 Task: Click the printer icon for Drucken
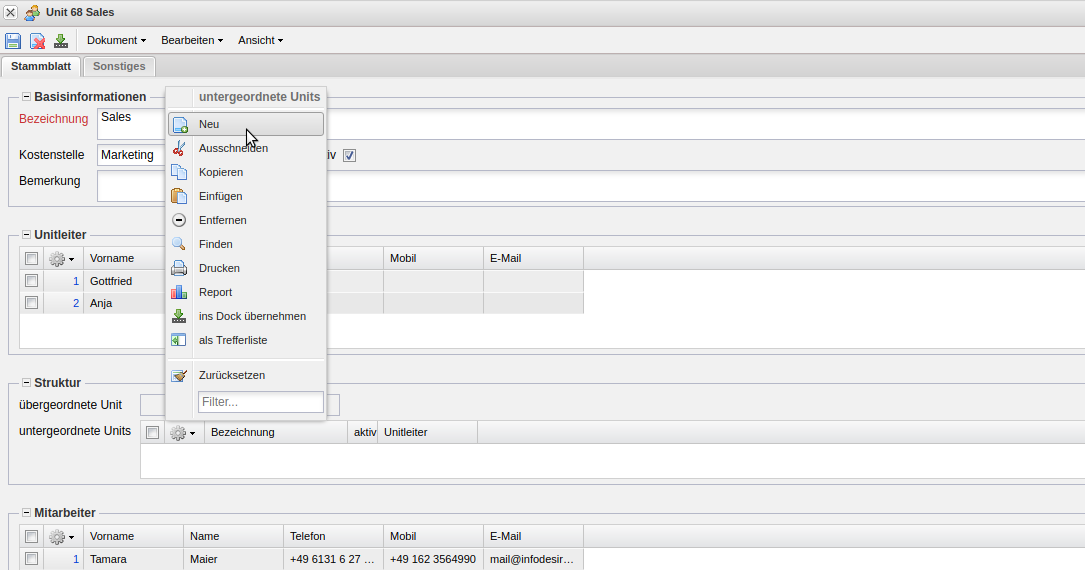[179, 268]
